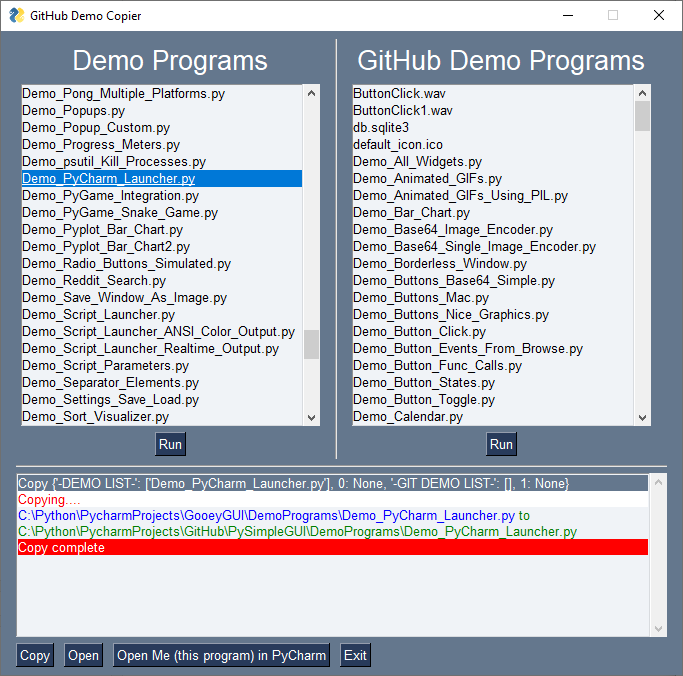683x676 pixels.
Task: Select Demo_Popups.py in the list
Action: [x=162, y=111]
